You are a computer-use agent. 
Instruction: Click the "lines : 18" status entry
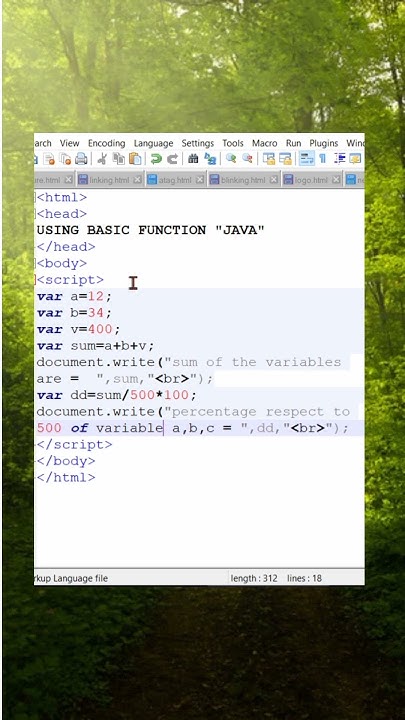(304, 578)
